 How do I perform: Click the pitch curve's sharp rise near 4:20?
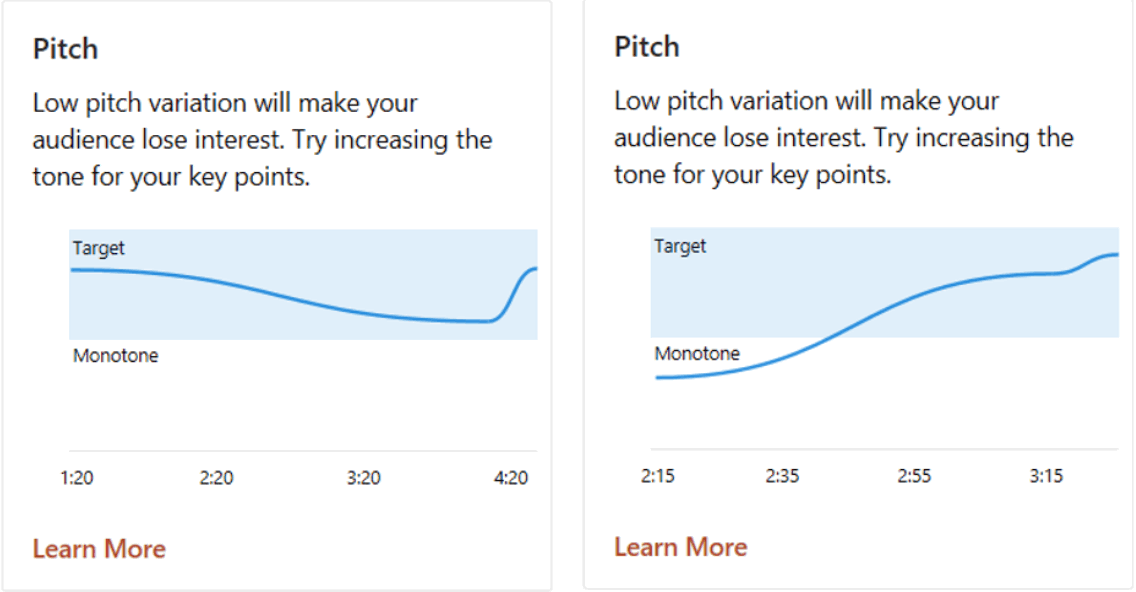click(512, 293)
